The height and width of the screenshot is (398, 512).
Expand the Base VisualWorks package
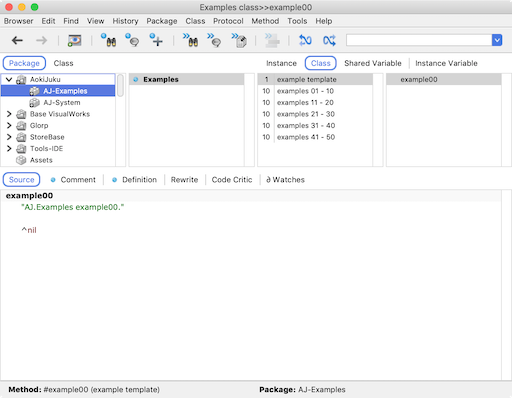pos(9,114)
